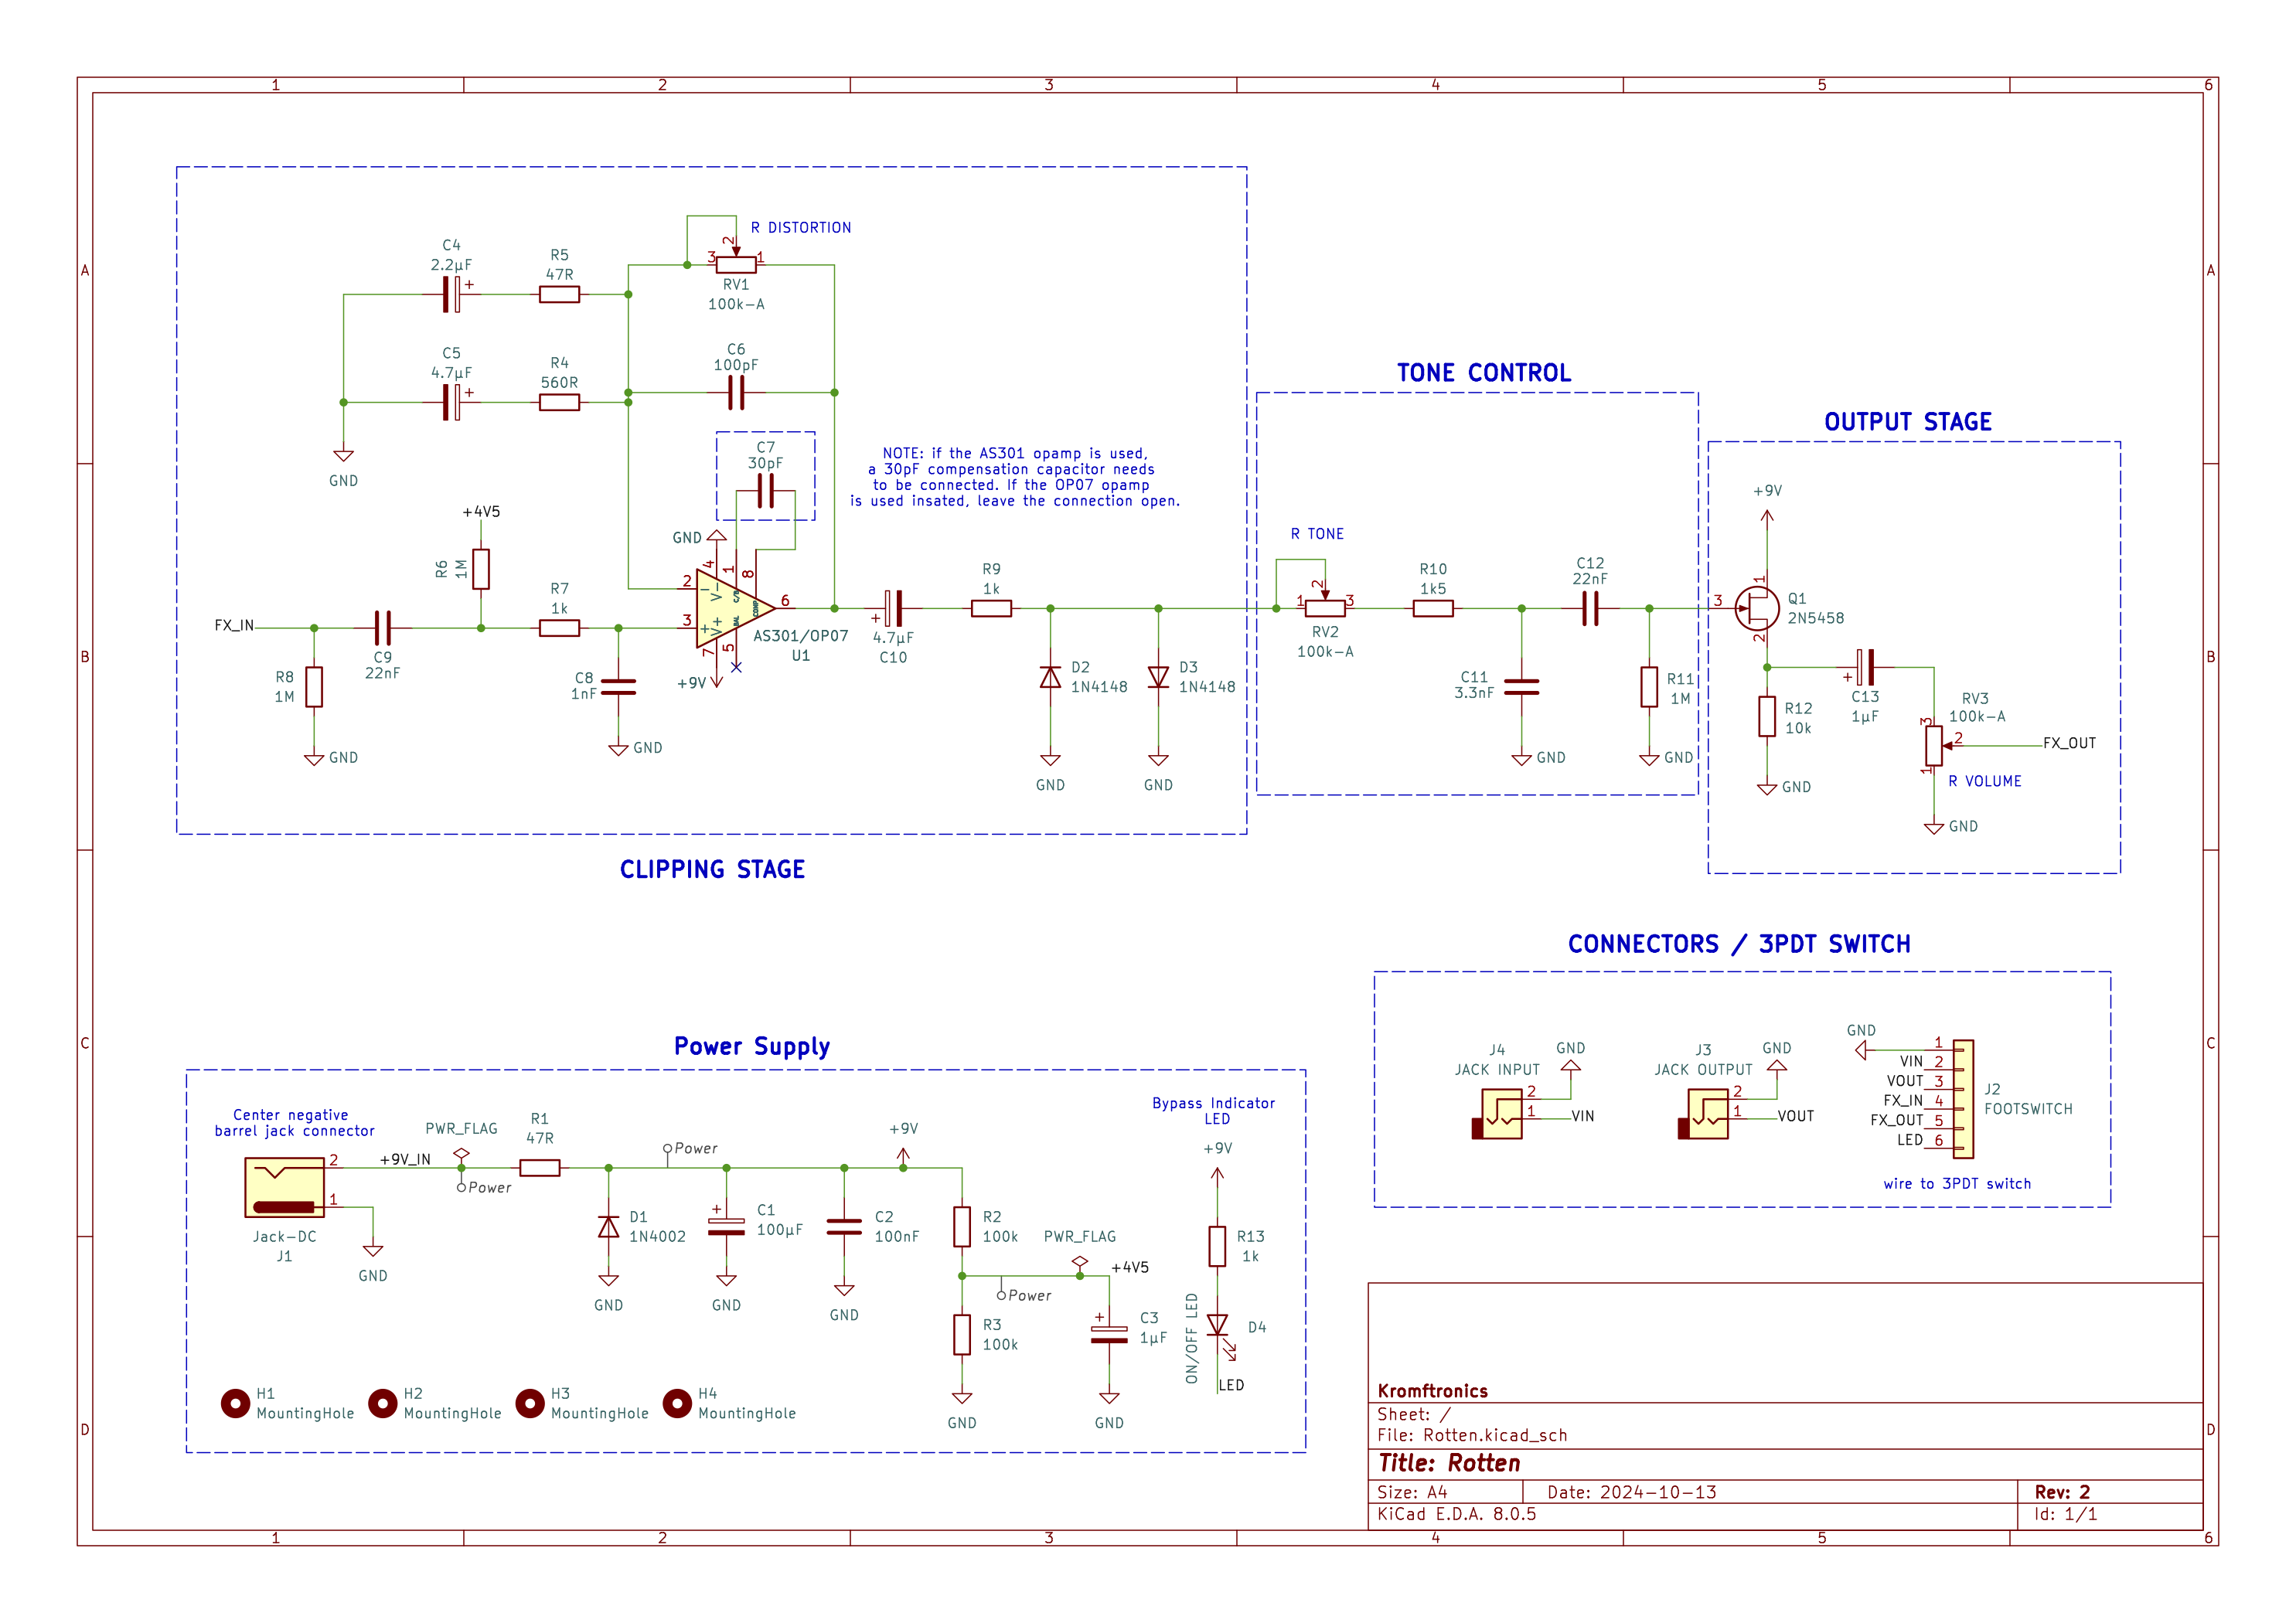Select the C1 100µF electrolytic capacitor symbol
Viewport: 2296px width, 1623px height.
(726, 1226)
